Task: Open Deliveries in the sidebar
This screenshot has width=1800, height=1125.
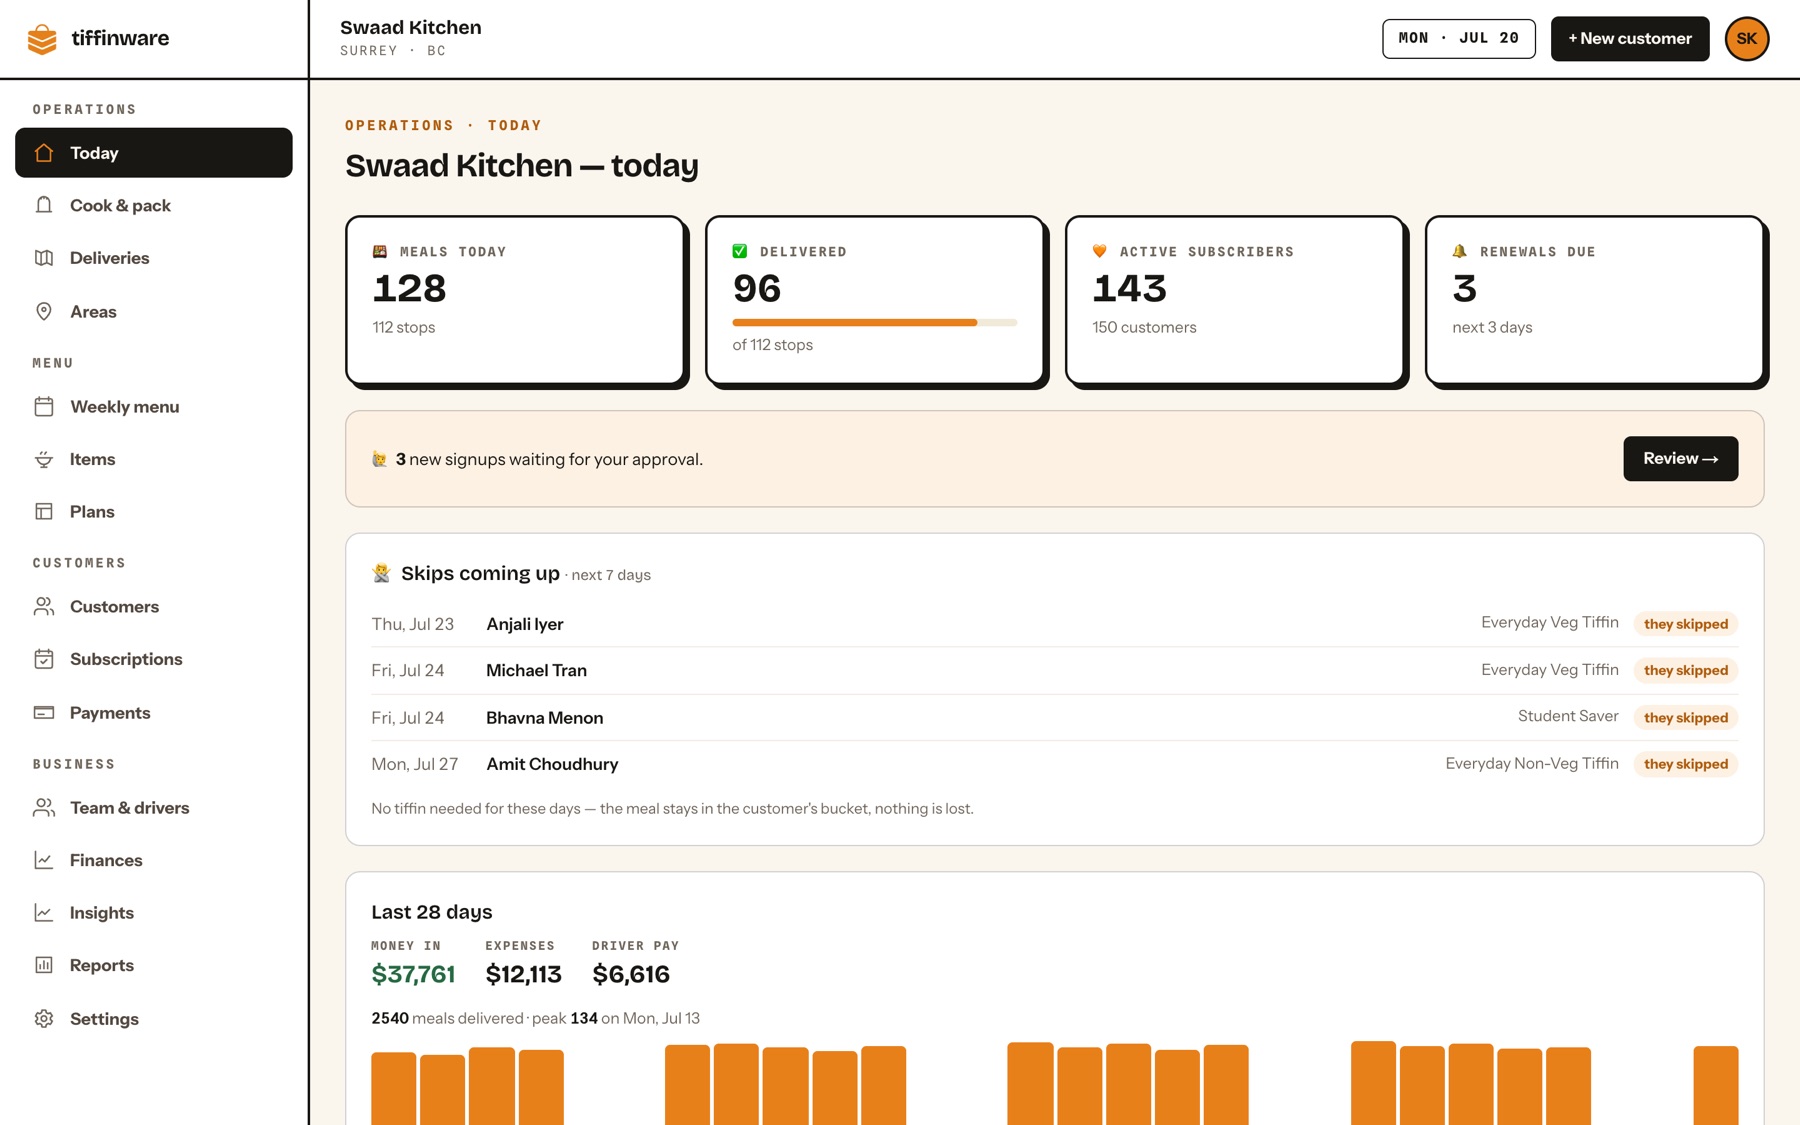Action: click(x=154, y=258)
